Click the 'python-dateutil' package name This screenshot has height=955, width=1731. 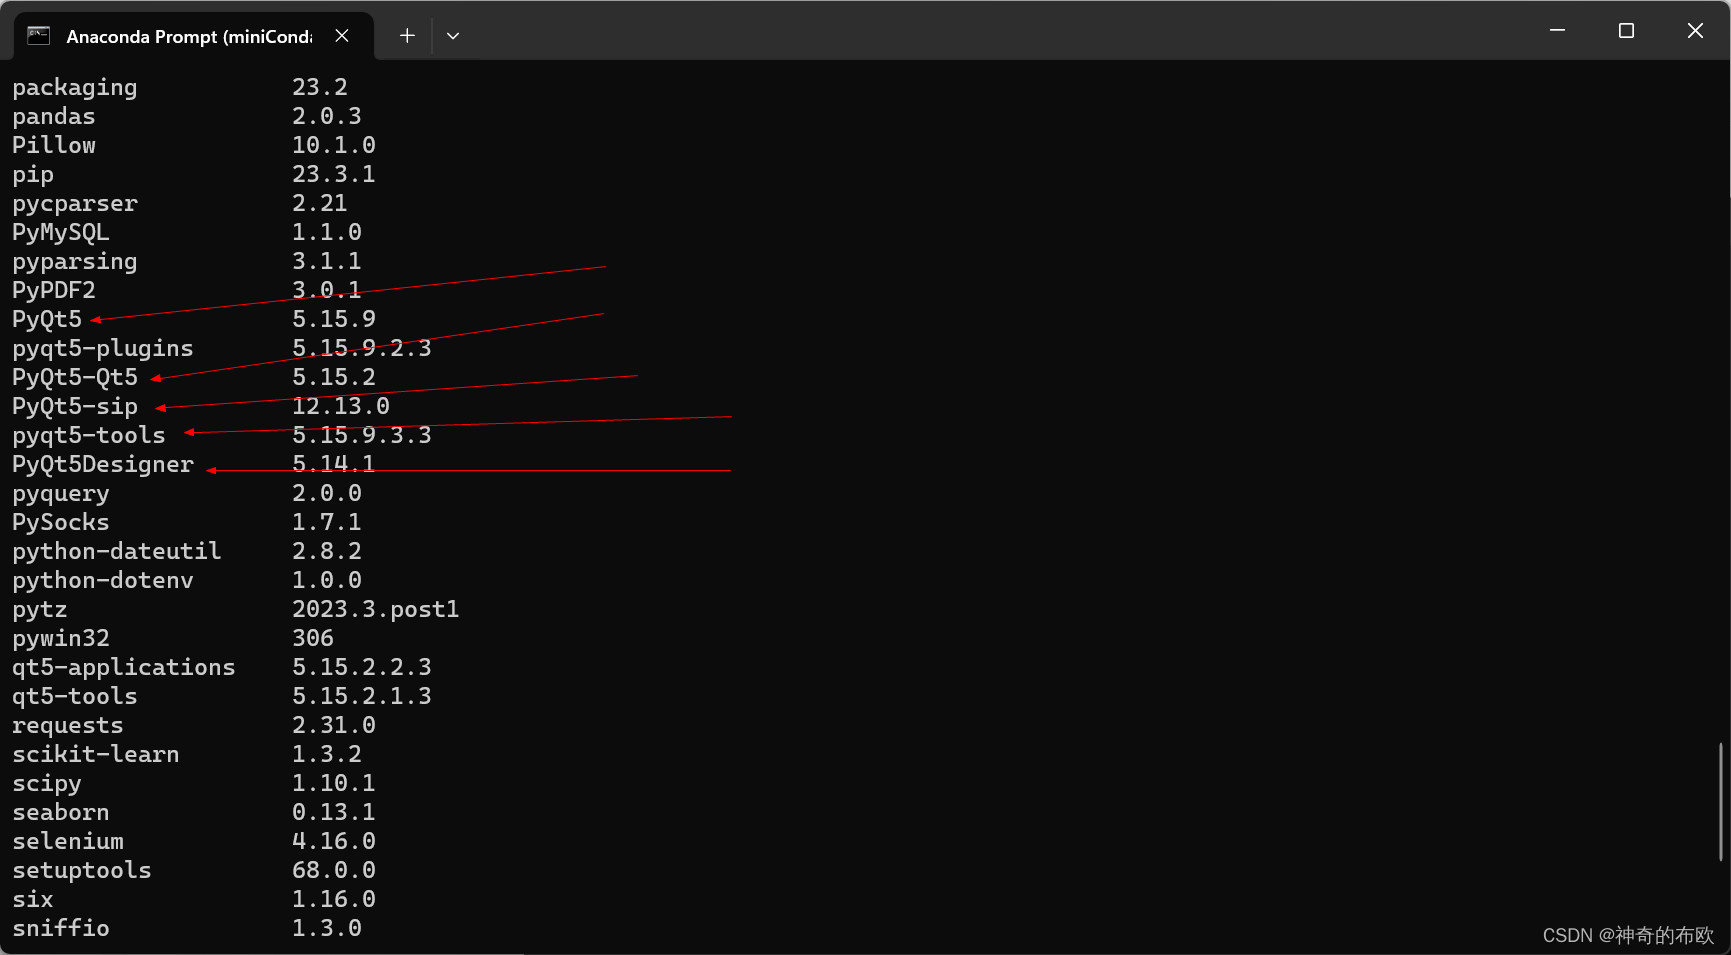coord(117,552)
